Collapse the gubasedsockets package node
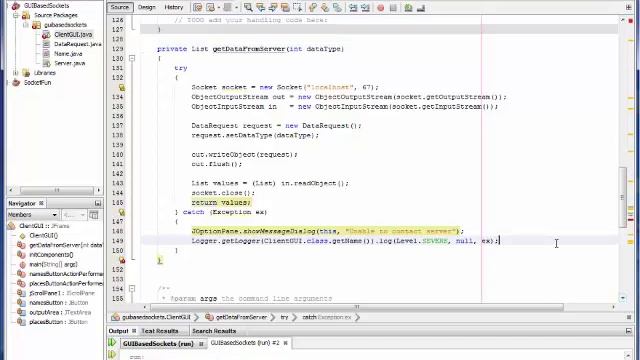Image resolution: width=640 pixels, height=360 pixels. click(26, 25)
